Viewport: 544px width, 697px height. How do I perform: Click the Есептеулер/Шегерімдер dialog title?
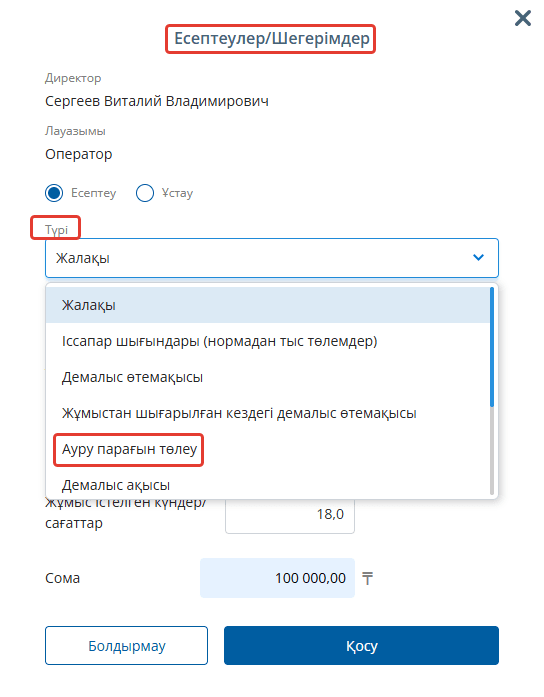(272, 39)
